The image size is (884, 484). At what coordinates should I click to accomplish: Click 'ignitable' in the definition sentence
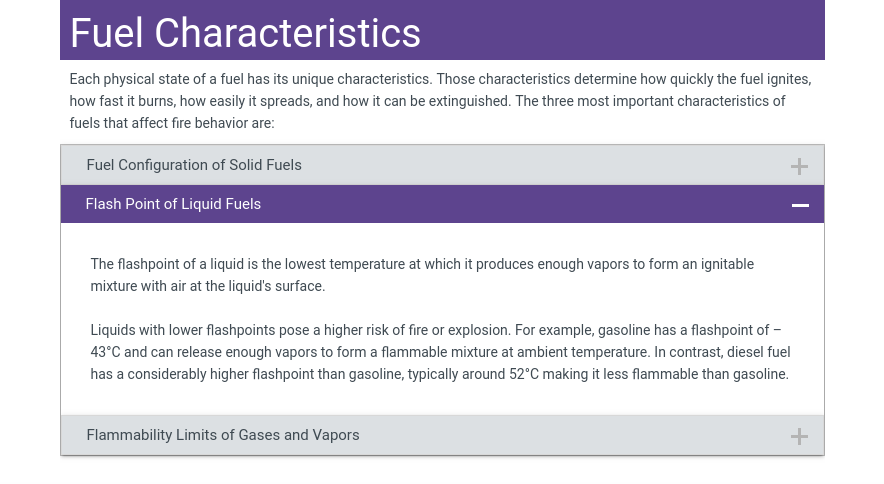point(721,264)
